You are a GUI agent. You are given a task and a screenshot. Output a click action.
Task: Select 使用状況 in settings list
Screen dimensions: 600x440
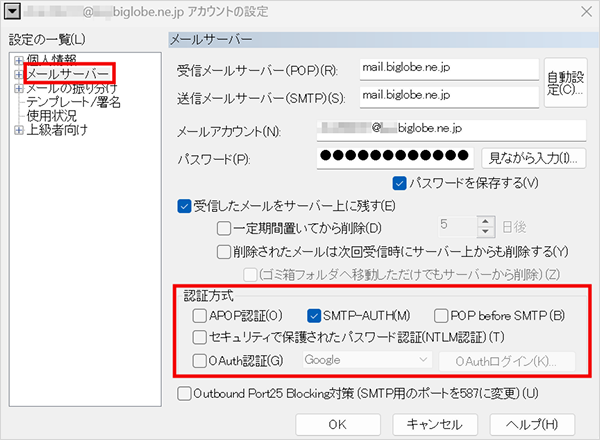pos(51,116)
